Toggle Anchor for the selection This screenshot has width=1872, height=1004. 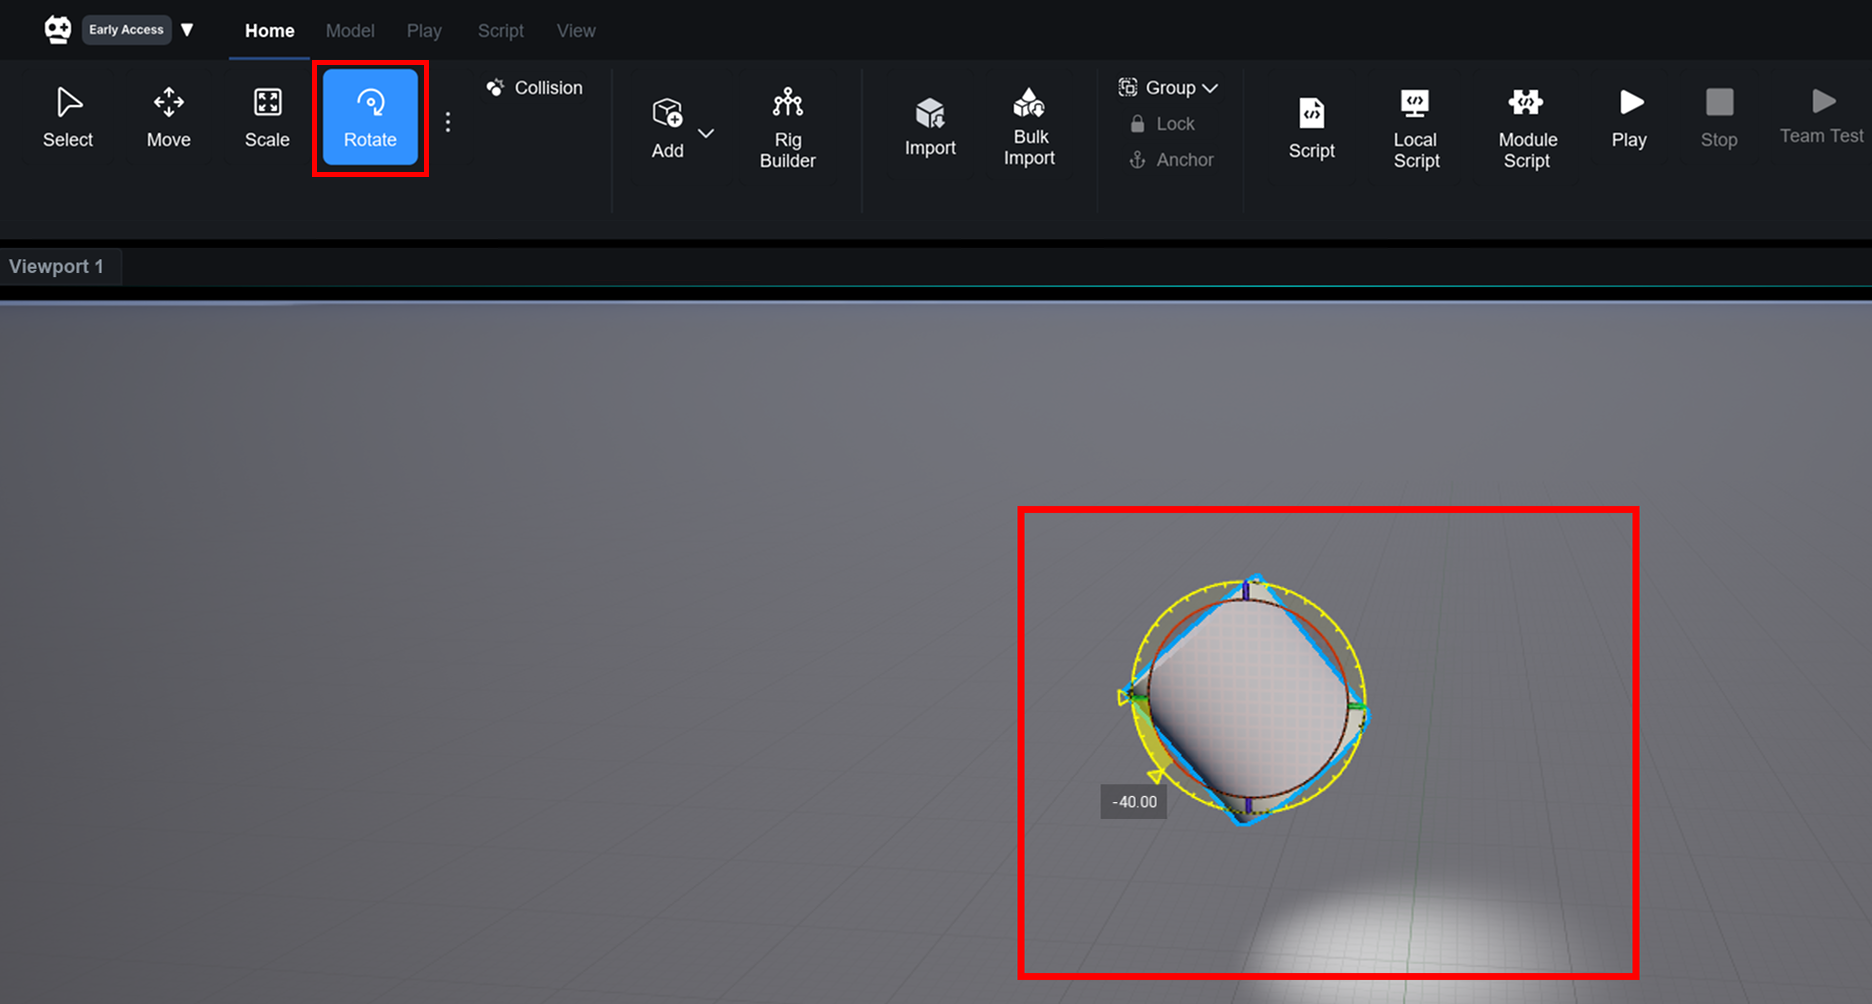tap(1171, 160)
